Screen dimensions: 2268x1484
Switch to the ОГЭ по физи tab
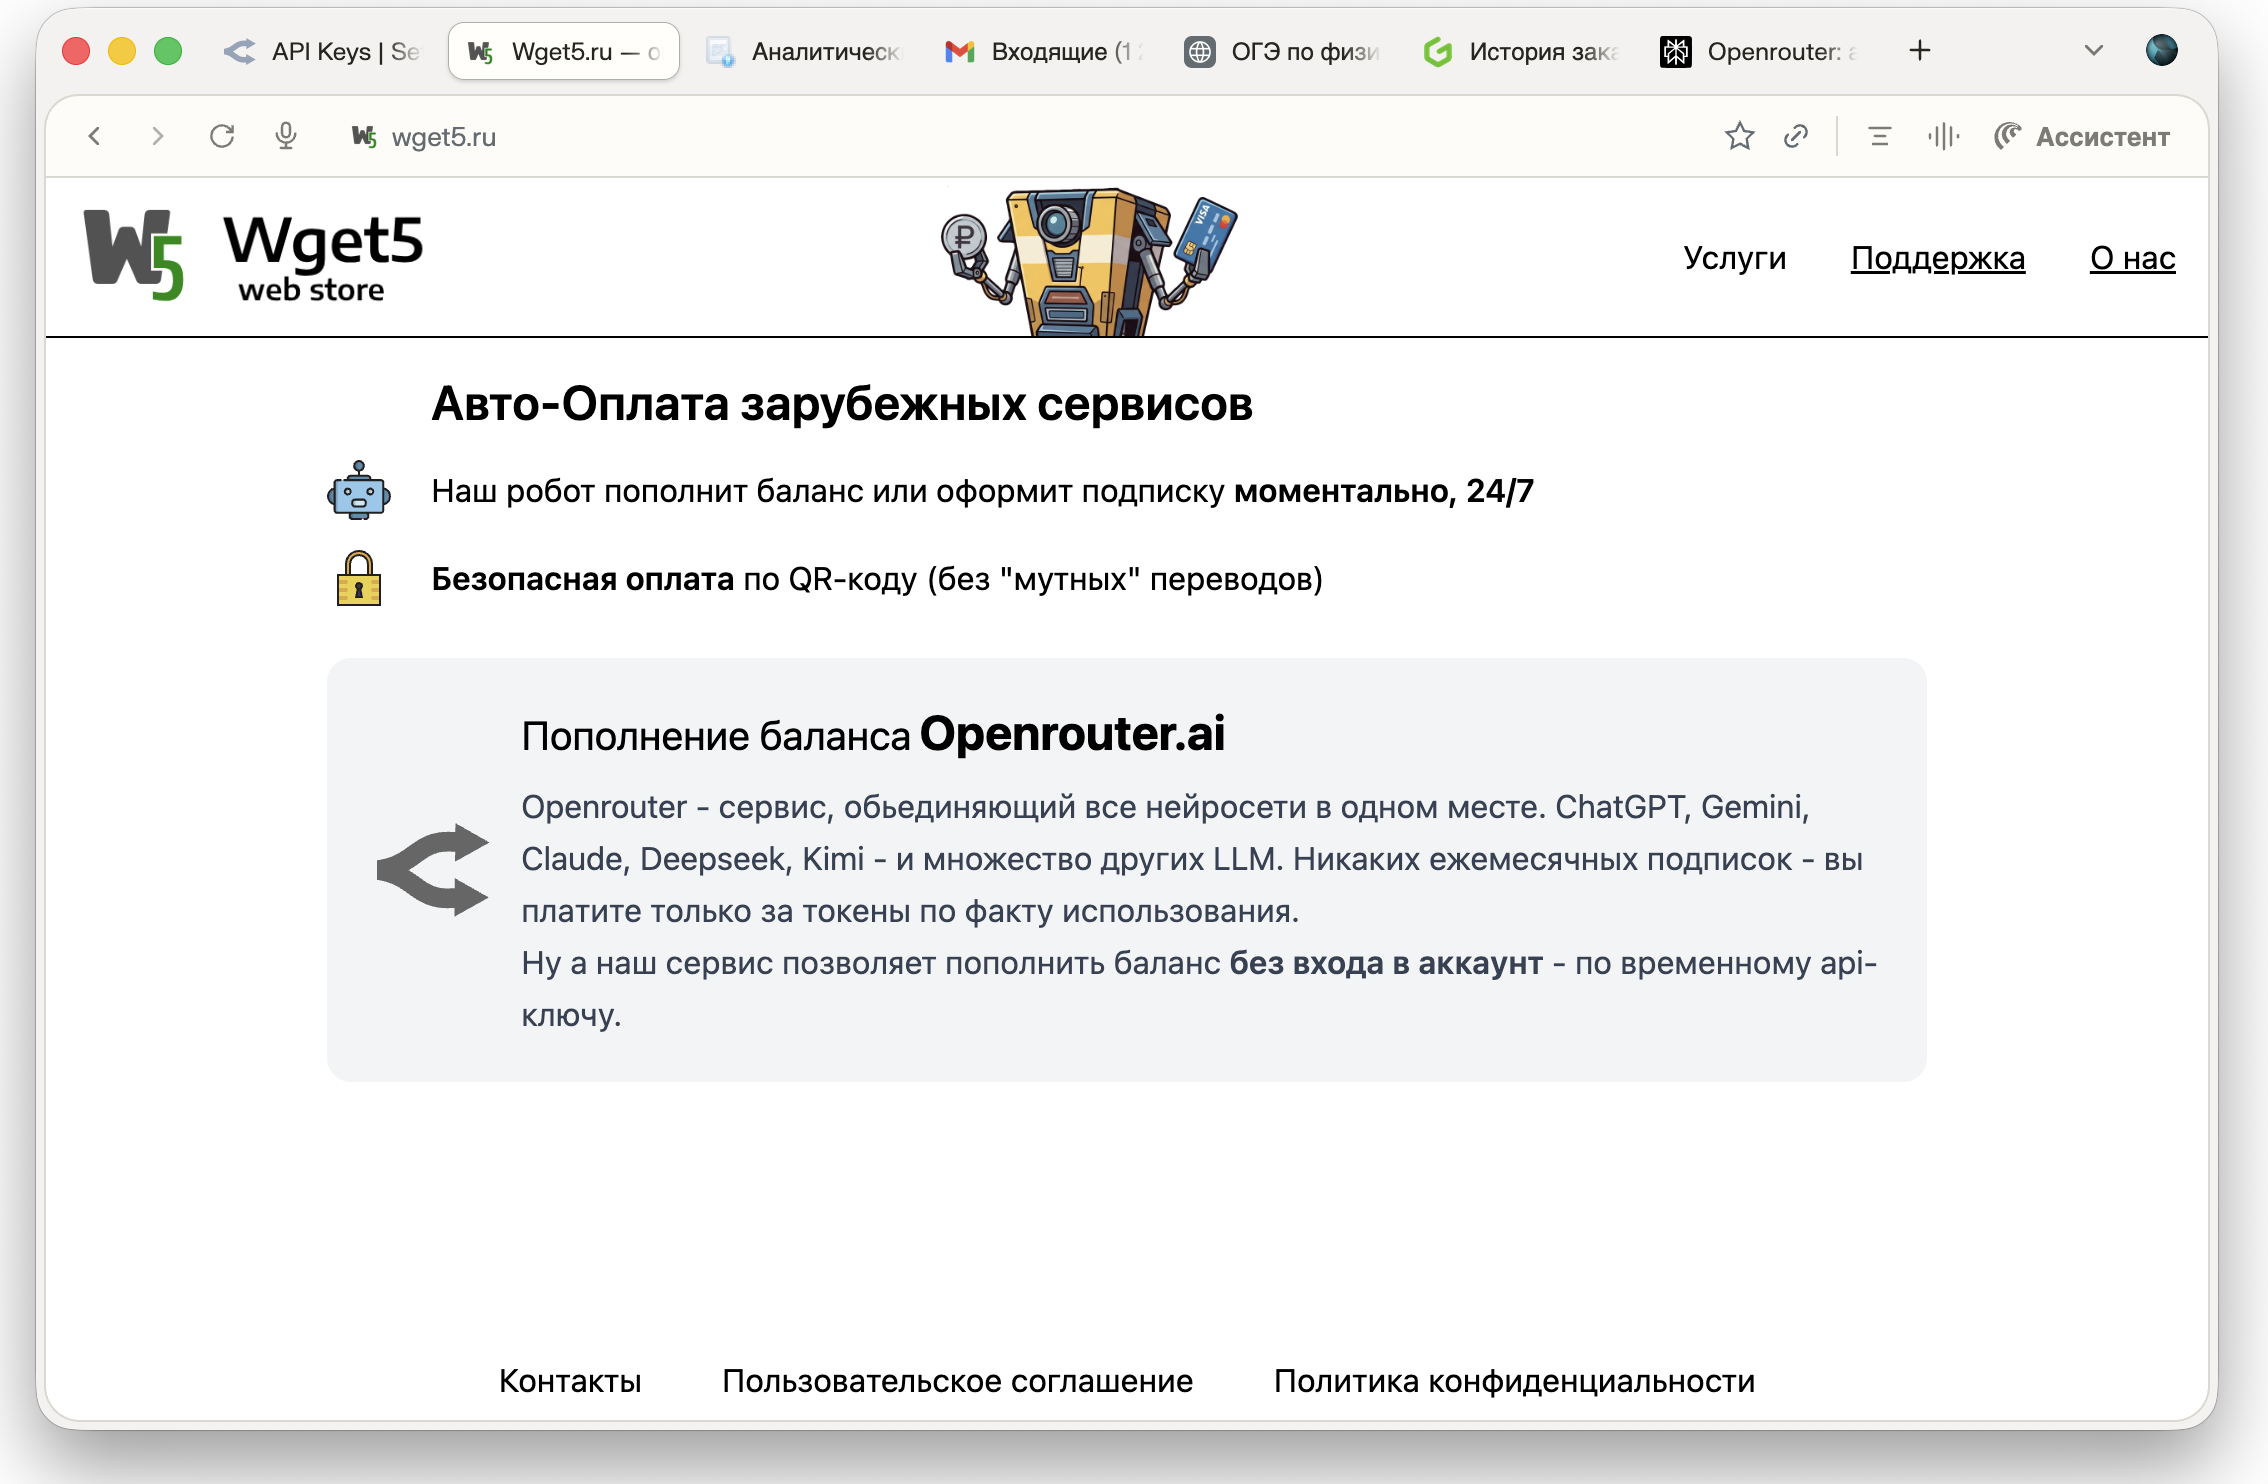(x=1281, y=51)
